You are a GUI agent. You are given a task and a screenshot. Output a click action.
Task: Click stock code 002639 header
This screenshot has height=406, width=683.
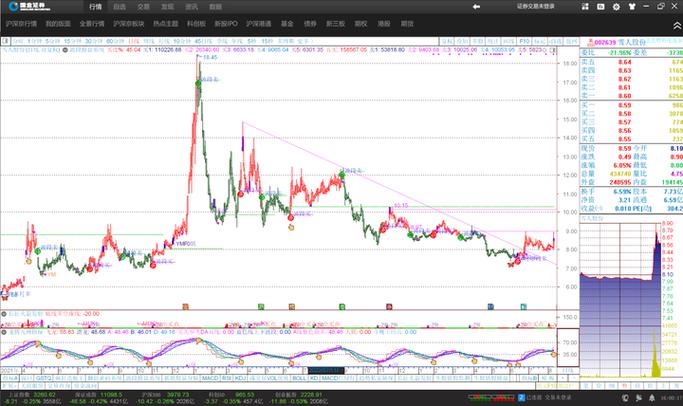(x=605, y=42)
